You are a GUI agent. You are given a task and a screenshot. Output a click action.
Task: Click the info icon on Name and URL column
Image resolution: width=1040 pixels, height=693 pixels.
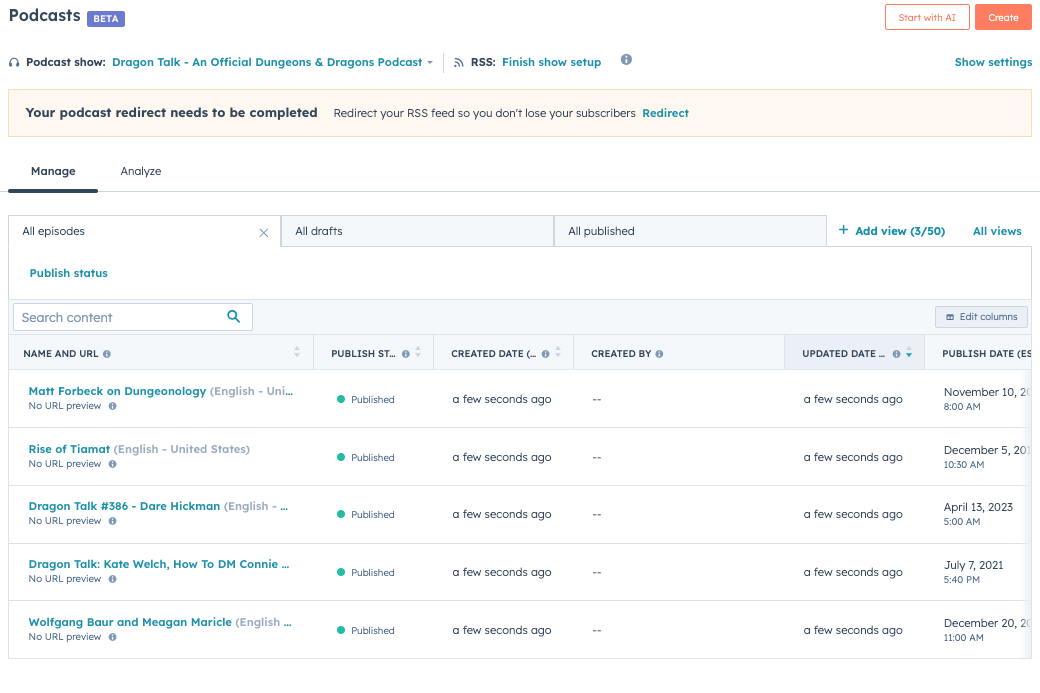pyautogui.click(x=107, y=354)
